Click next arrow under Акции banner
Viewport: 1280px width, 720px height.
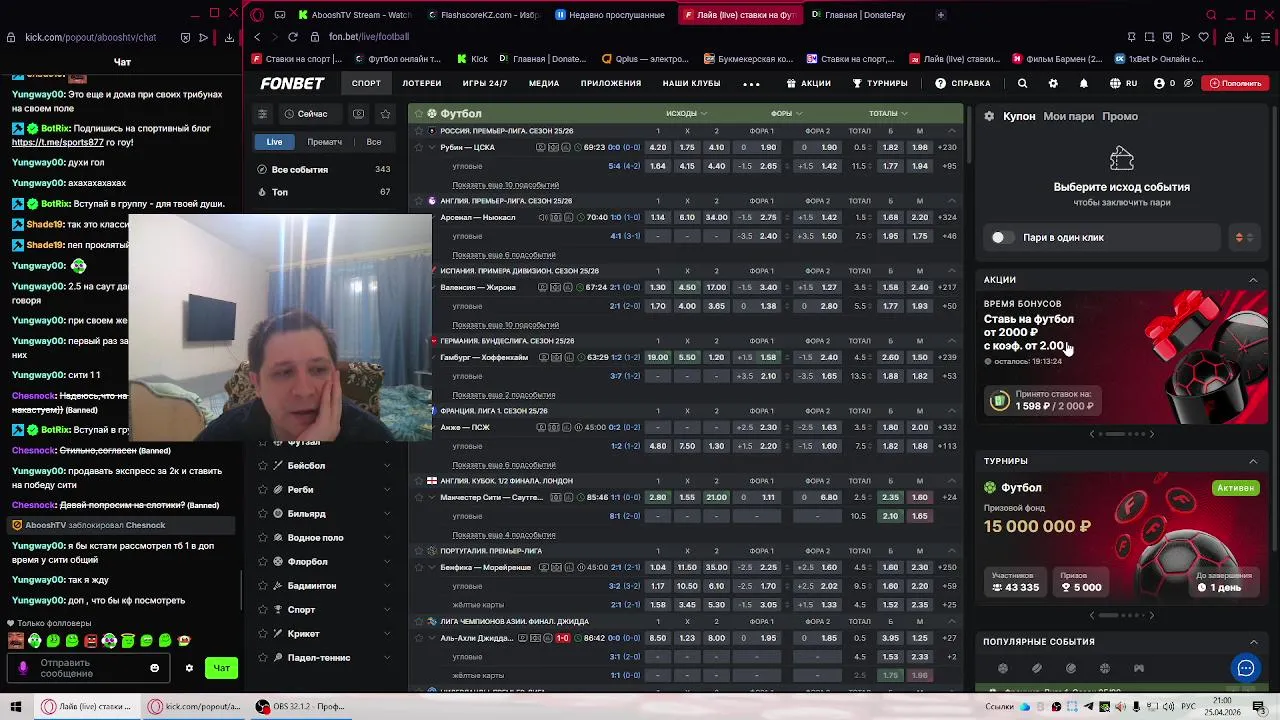click(1151, 434)
